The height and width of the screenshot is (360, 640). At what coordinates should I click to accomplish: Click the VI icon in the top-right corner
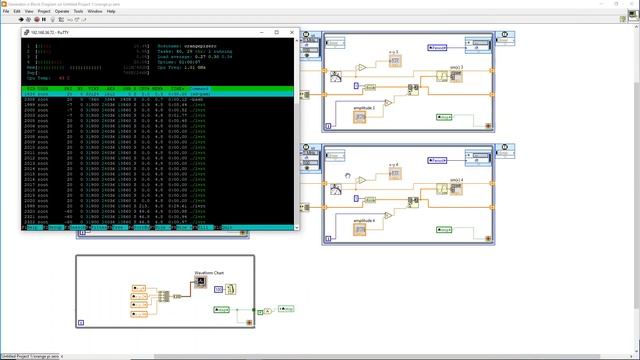pyautogui.click(x=633, y=16)
